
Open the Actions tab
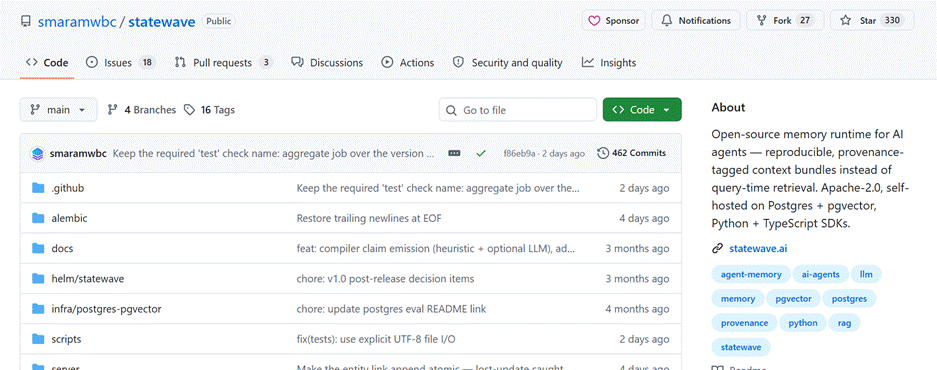pyautogui.click(x=408, y=63)
